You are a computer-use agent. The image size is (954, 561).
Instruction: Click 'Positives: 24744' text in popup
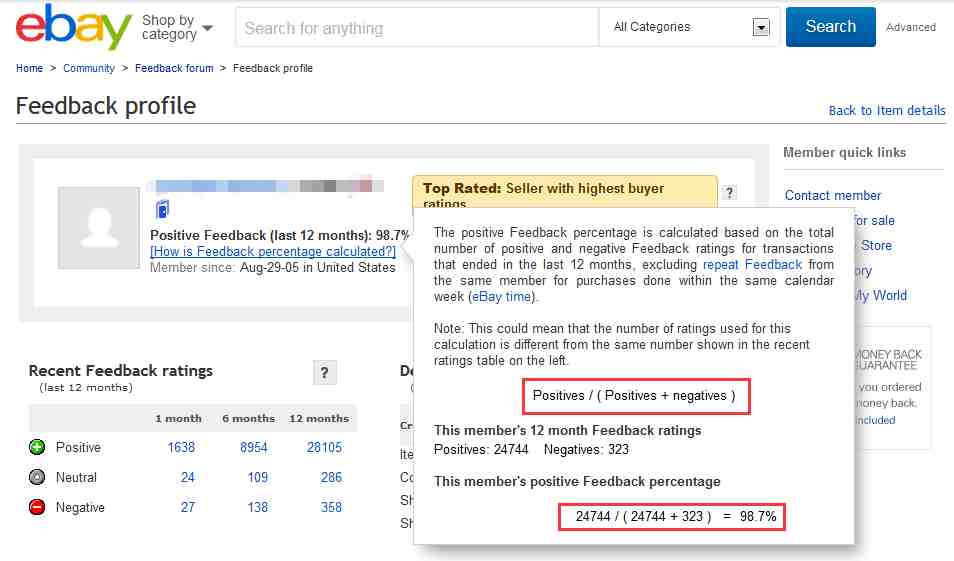(481, 450)
